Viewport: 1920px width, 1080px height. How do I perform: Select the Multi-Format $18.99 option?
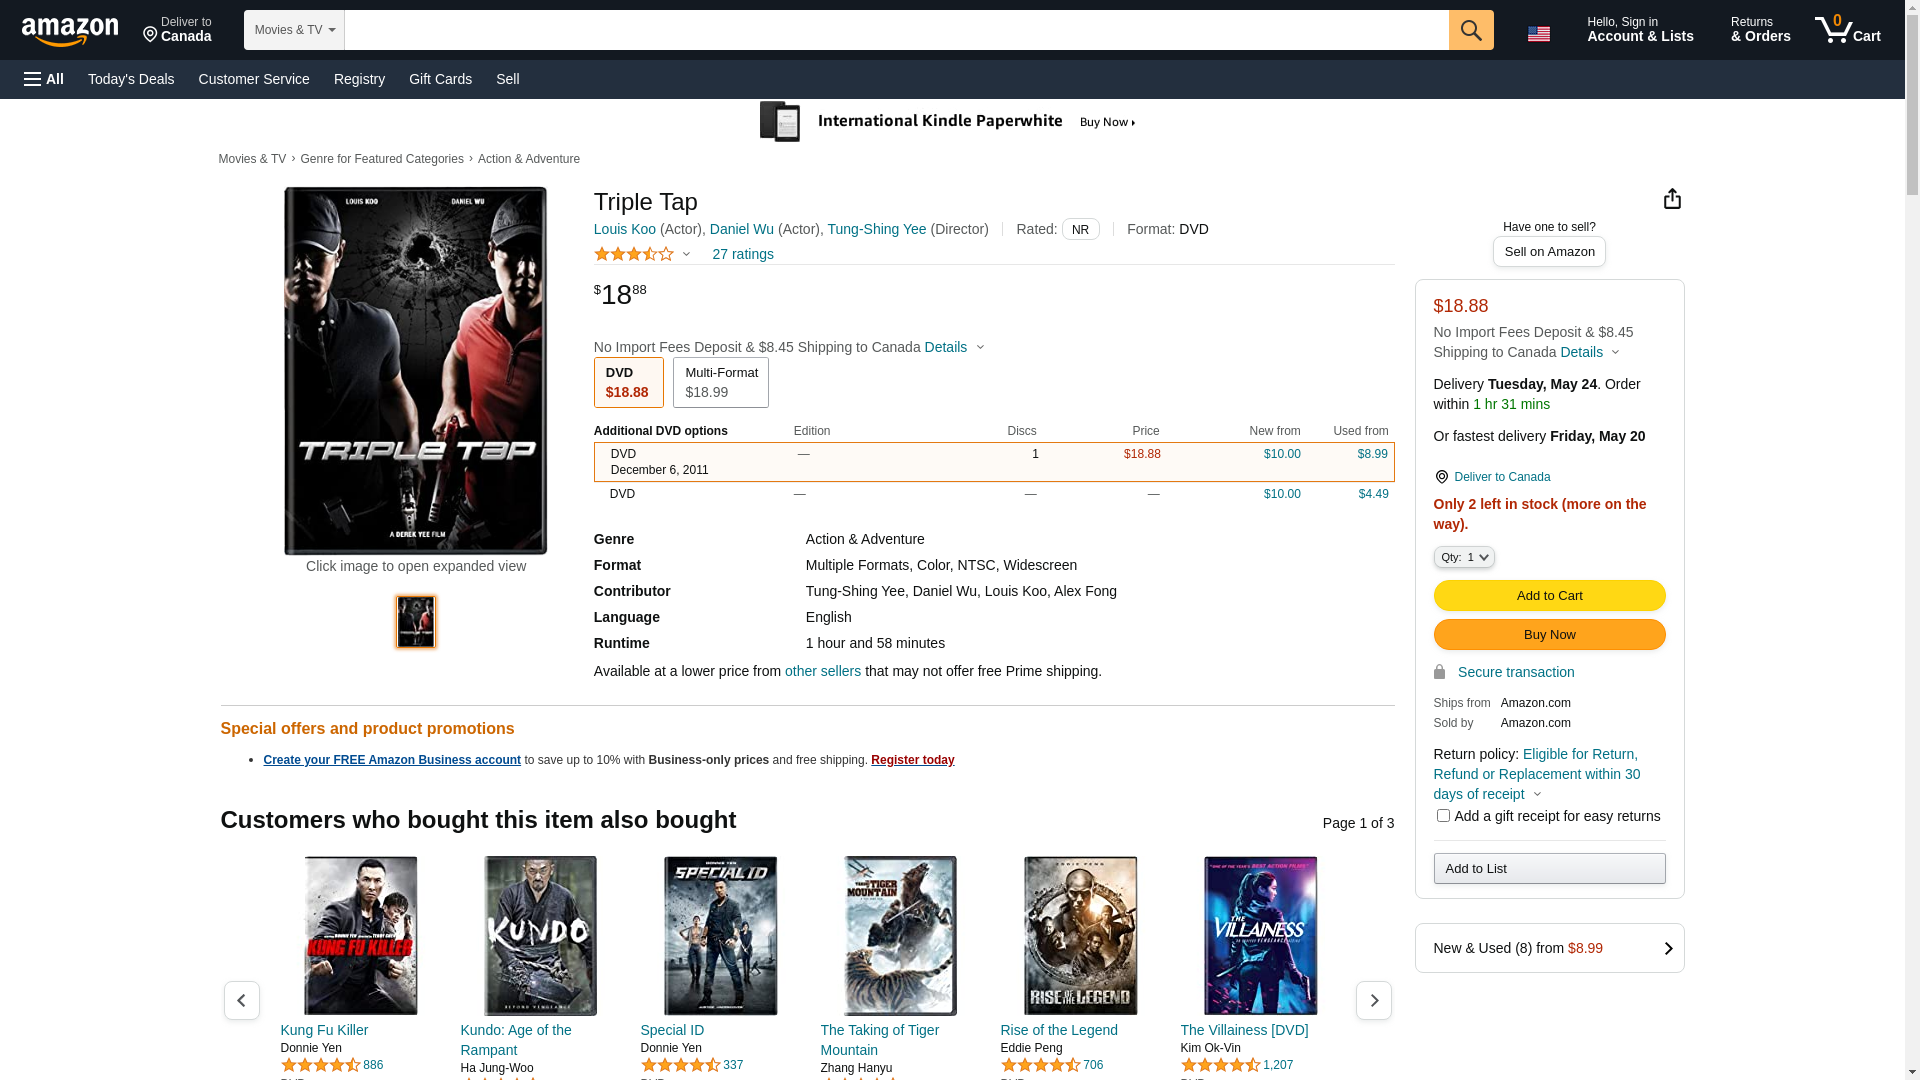[720, 382]
